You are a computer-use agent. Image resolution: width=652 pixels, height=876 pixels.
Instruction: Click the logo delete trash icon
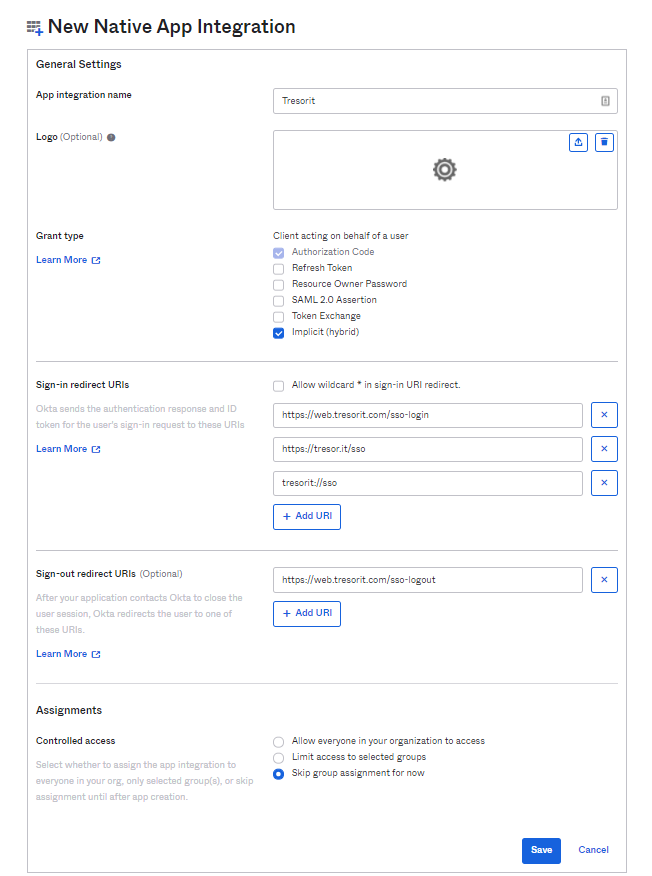coord(604,142)
